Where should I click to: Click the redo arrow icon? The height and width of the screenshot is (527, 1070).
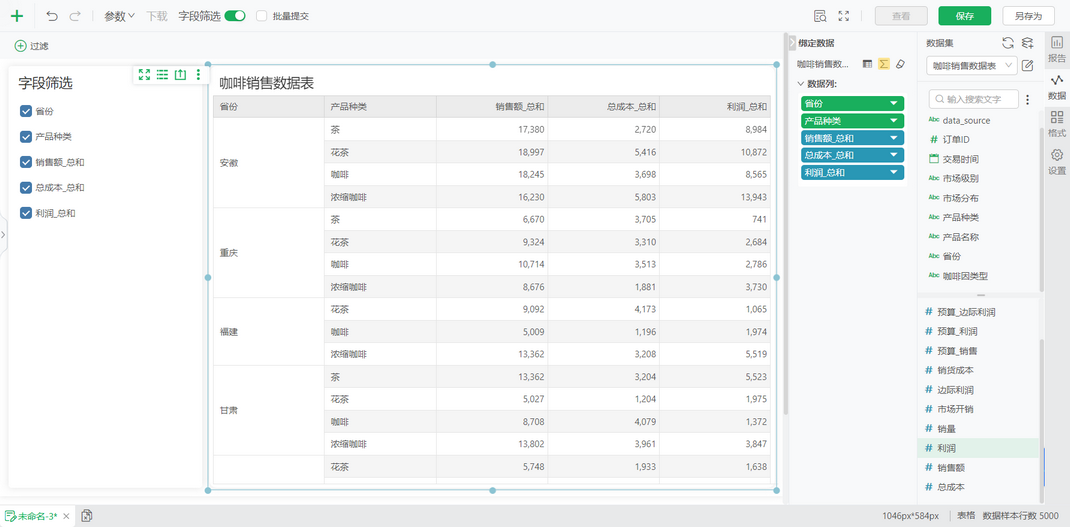point(74,16)
